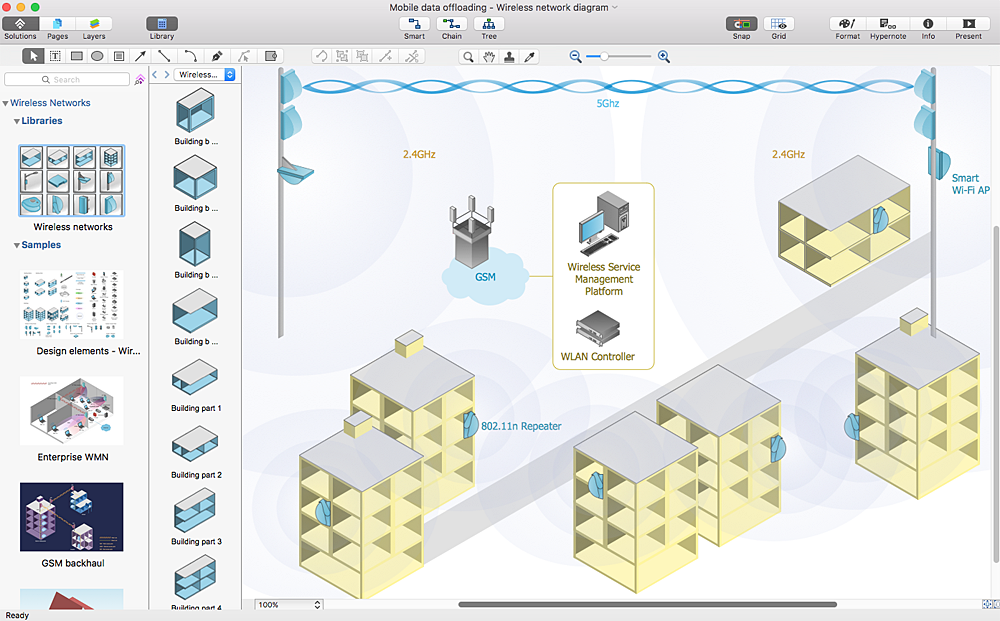Select the Ellipse drawing tool
Screen dimensions: 1000x621
click(97, 57)
